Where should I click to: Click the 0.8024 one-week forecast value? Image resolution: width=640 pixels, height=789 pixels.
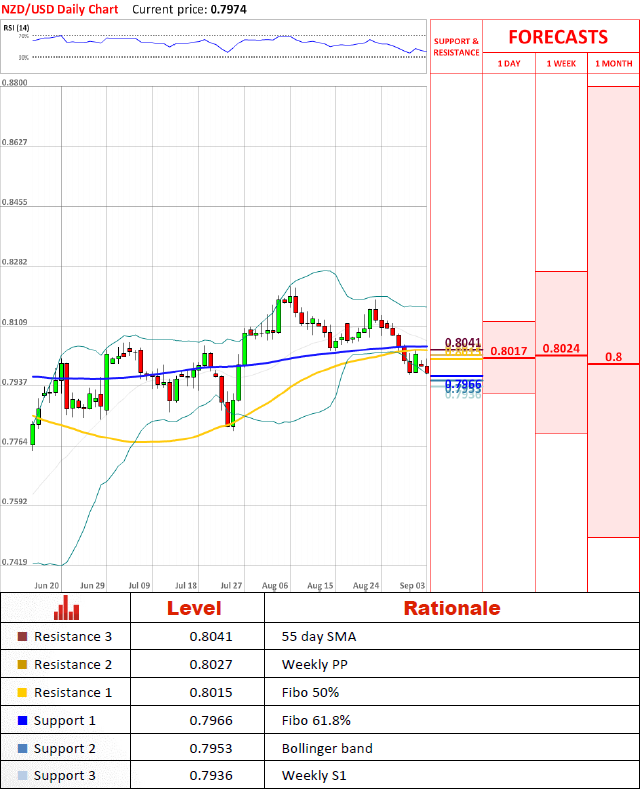[x=560, y=349]
